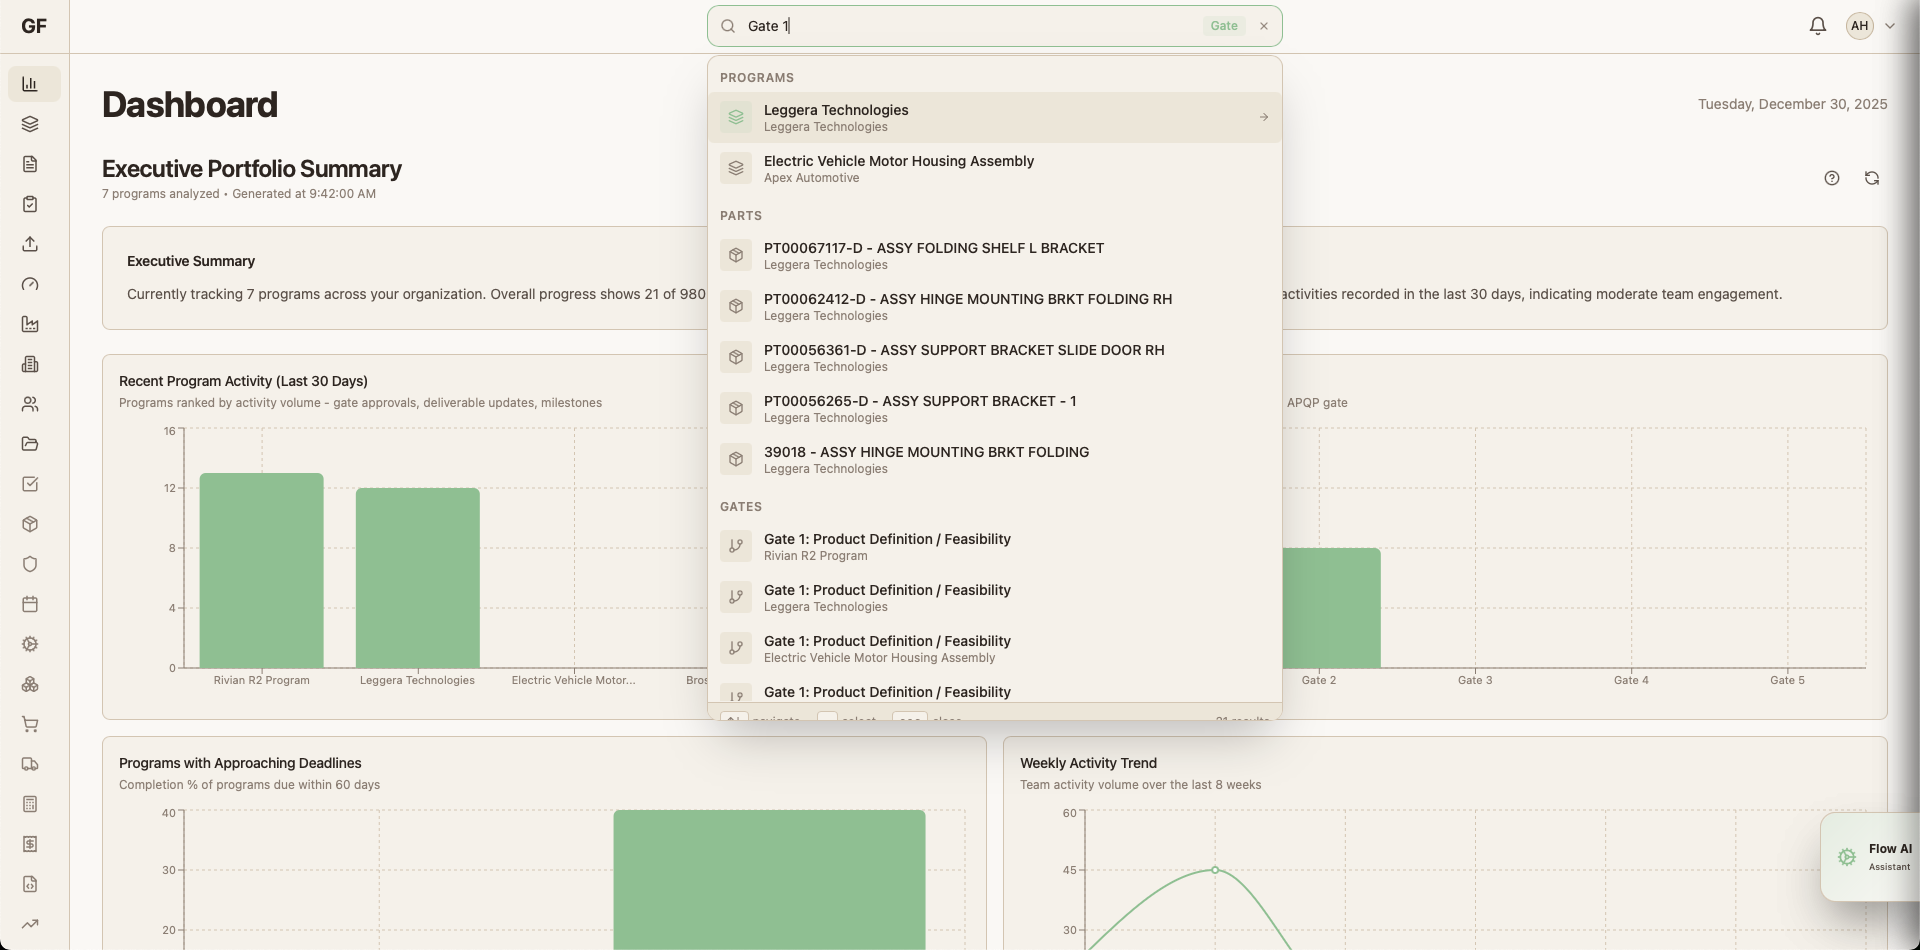Open the Parts cube icon in sidebar
Screen dimensions: 1920x950
click(30, 524)
